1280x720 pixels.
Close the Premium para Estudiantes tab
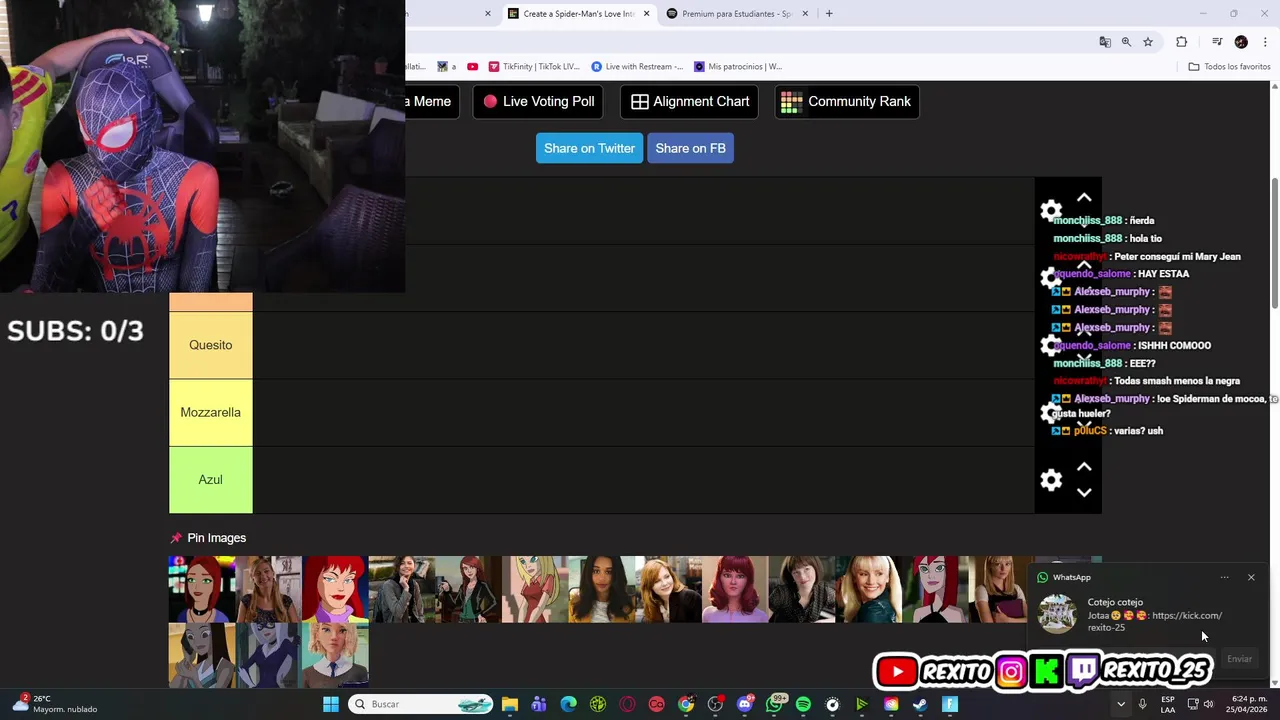[806, 14]
